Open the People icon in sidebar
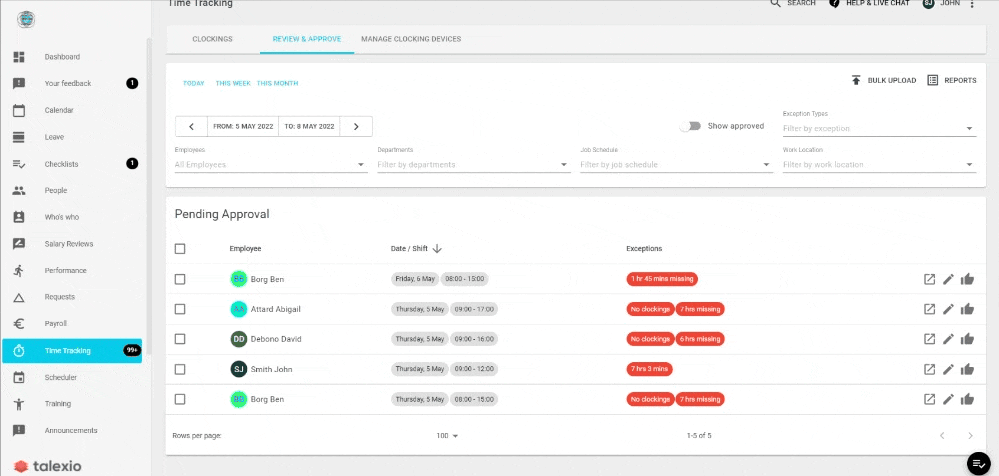The image size is (999, 476). coord(18,191)
